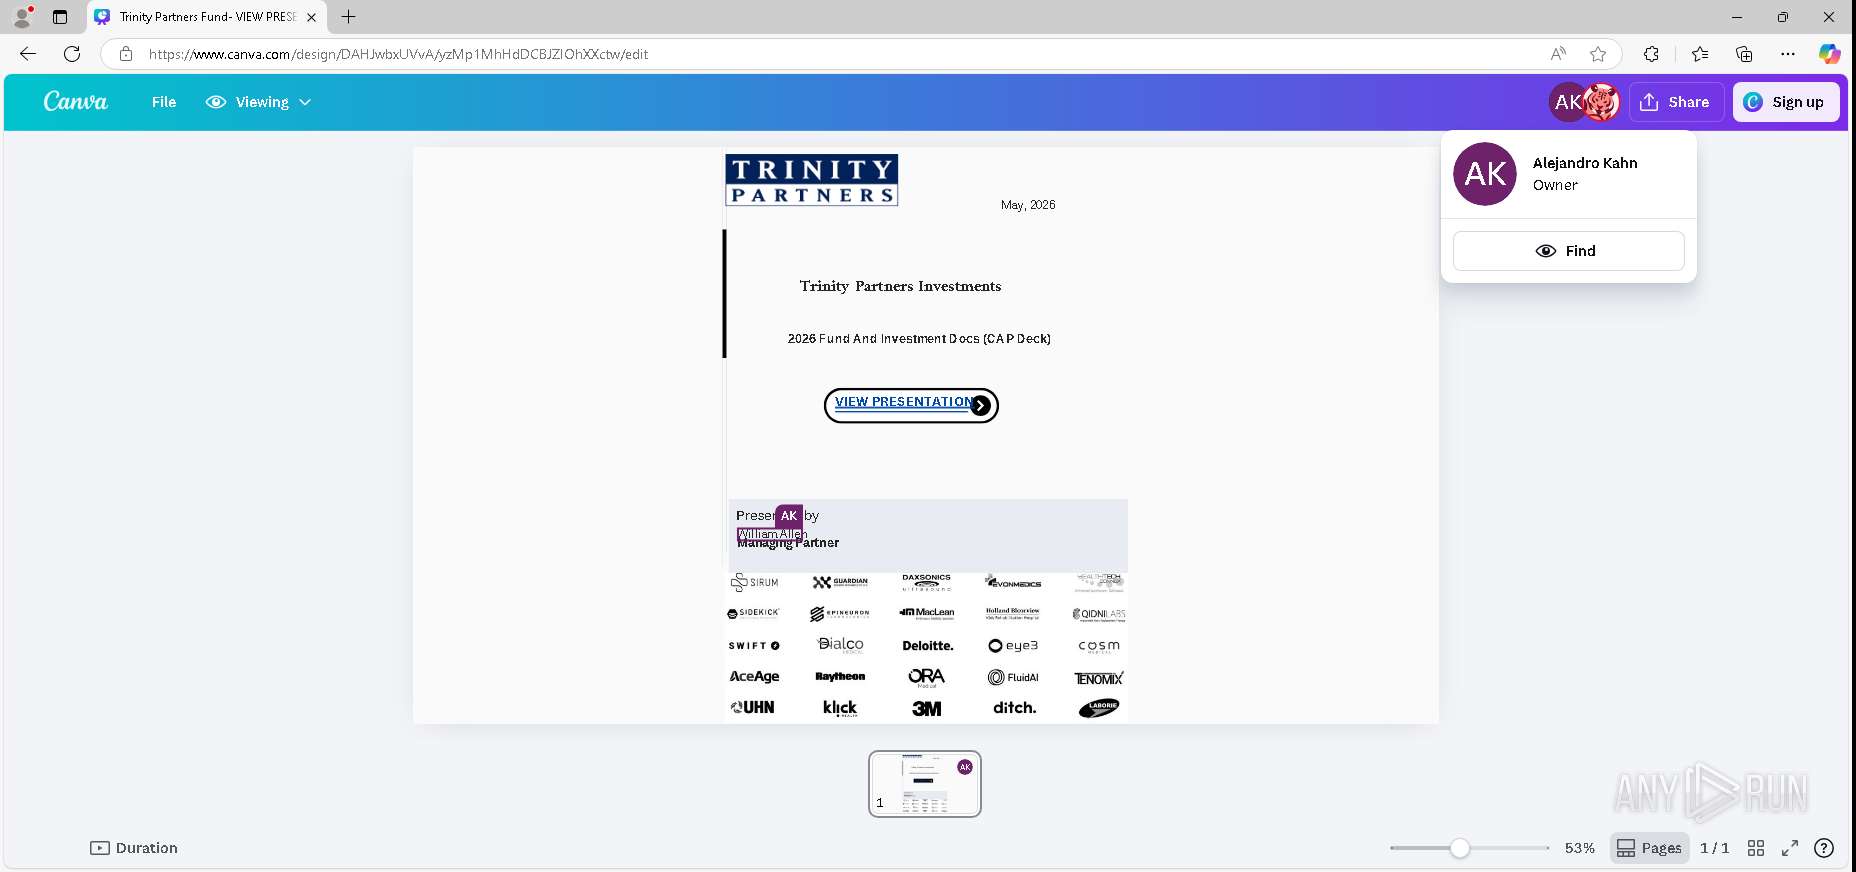Click the address bar URL
The height and width of the screenshot is (872, 1856).
pyautogui.click(x=398, y=54)
